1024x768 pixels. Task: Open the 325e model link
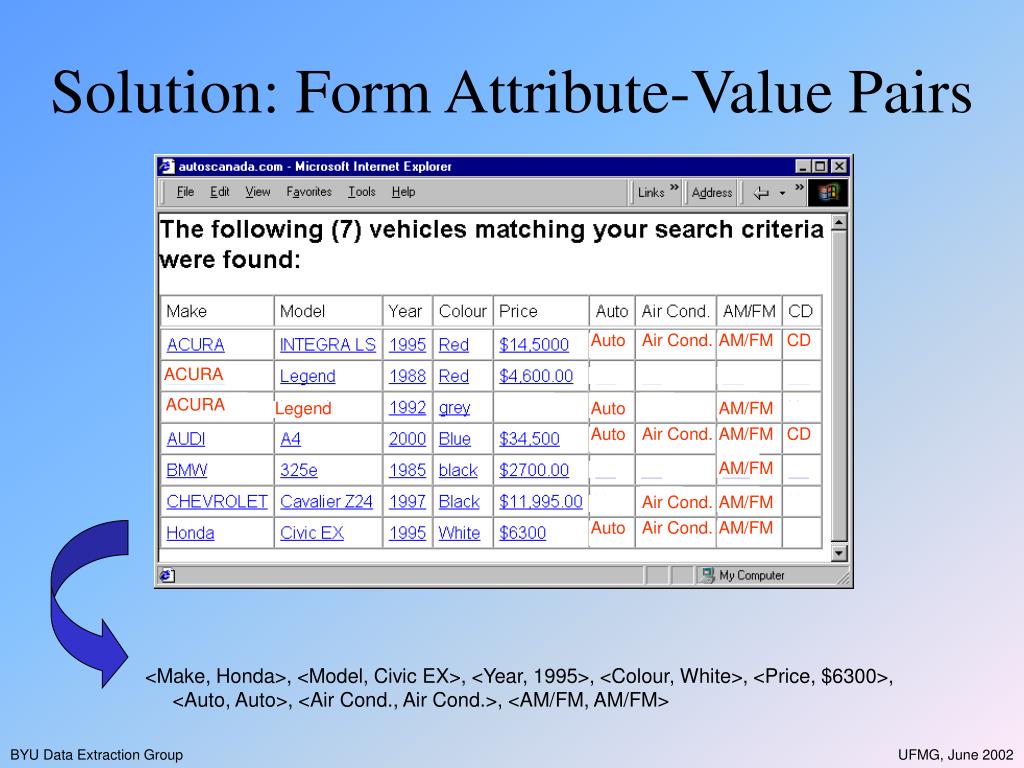tap(298, 470)
